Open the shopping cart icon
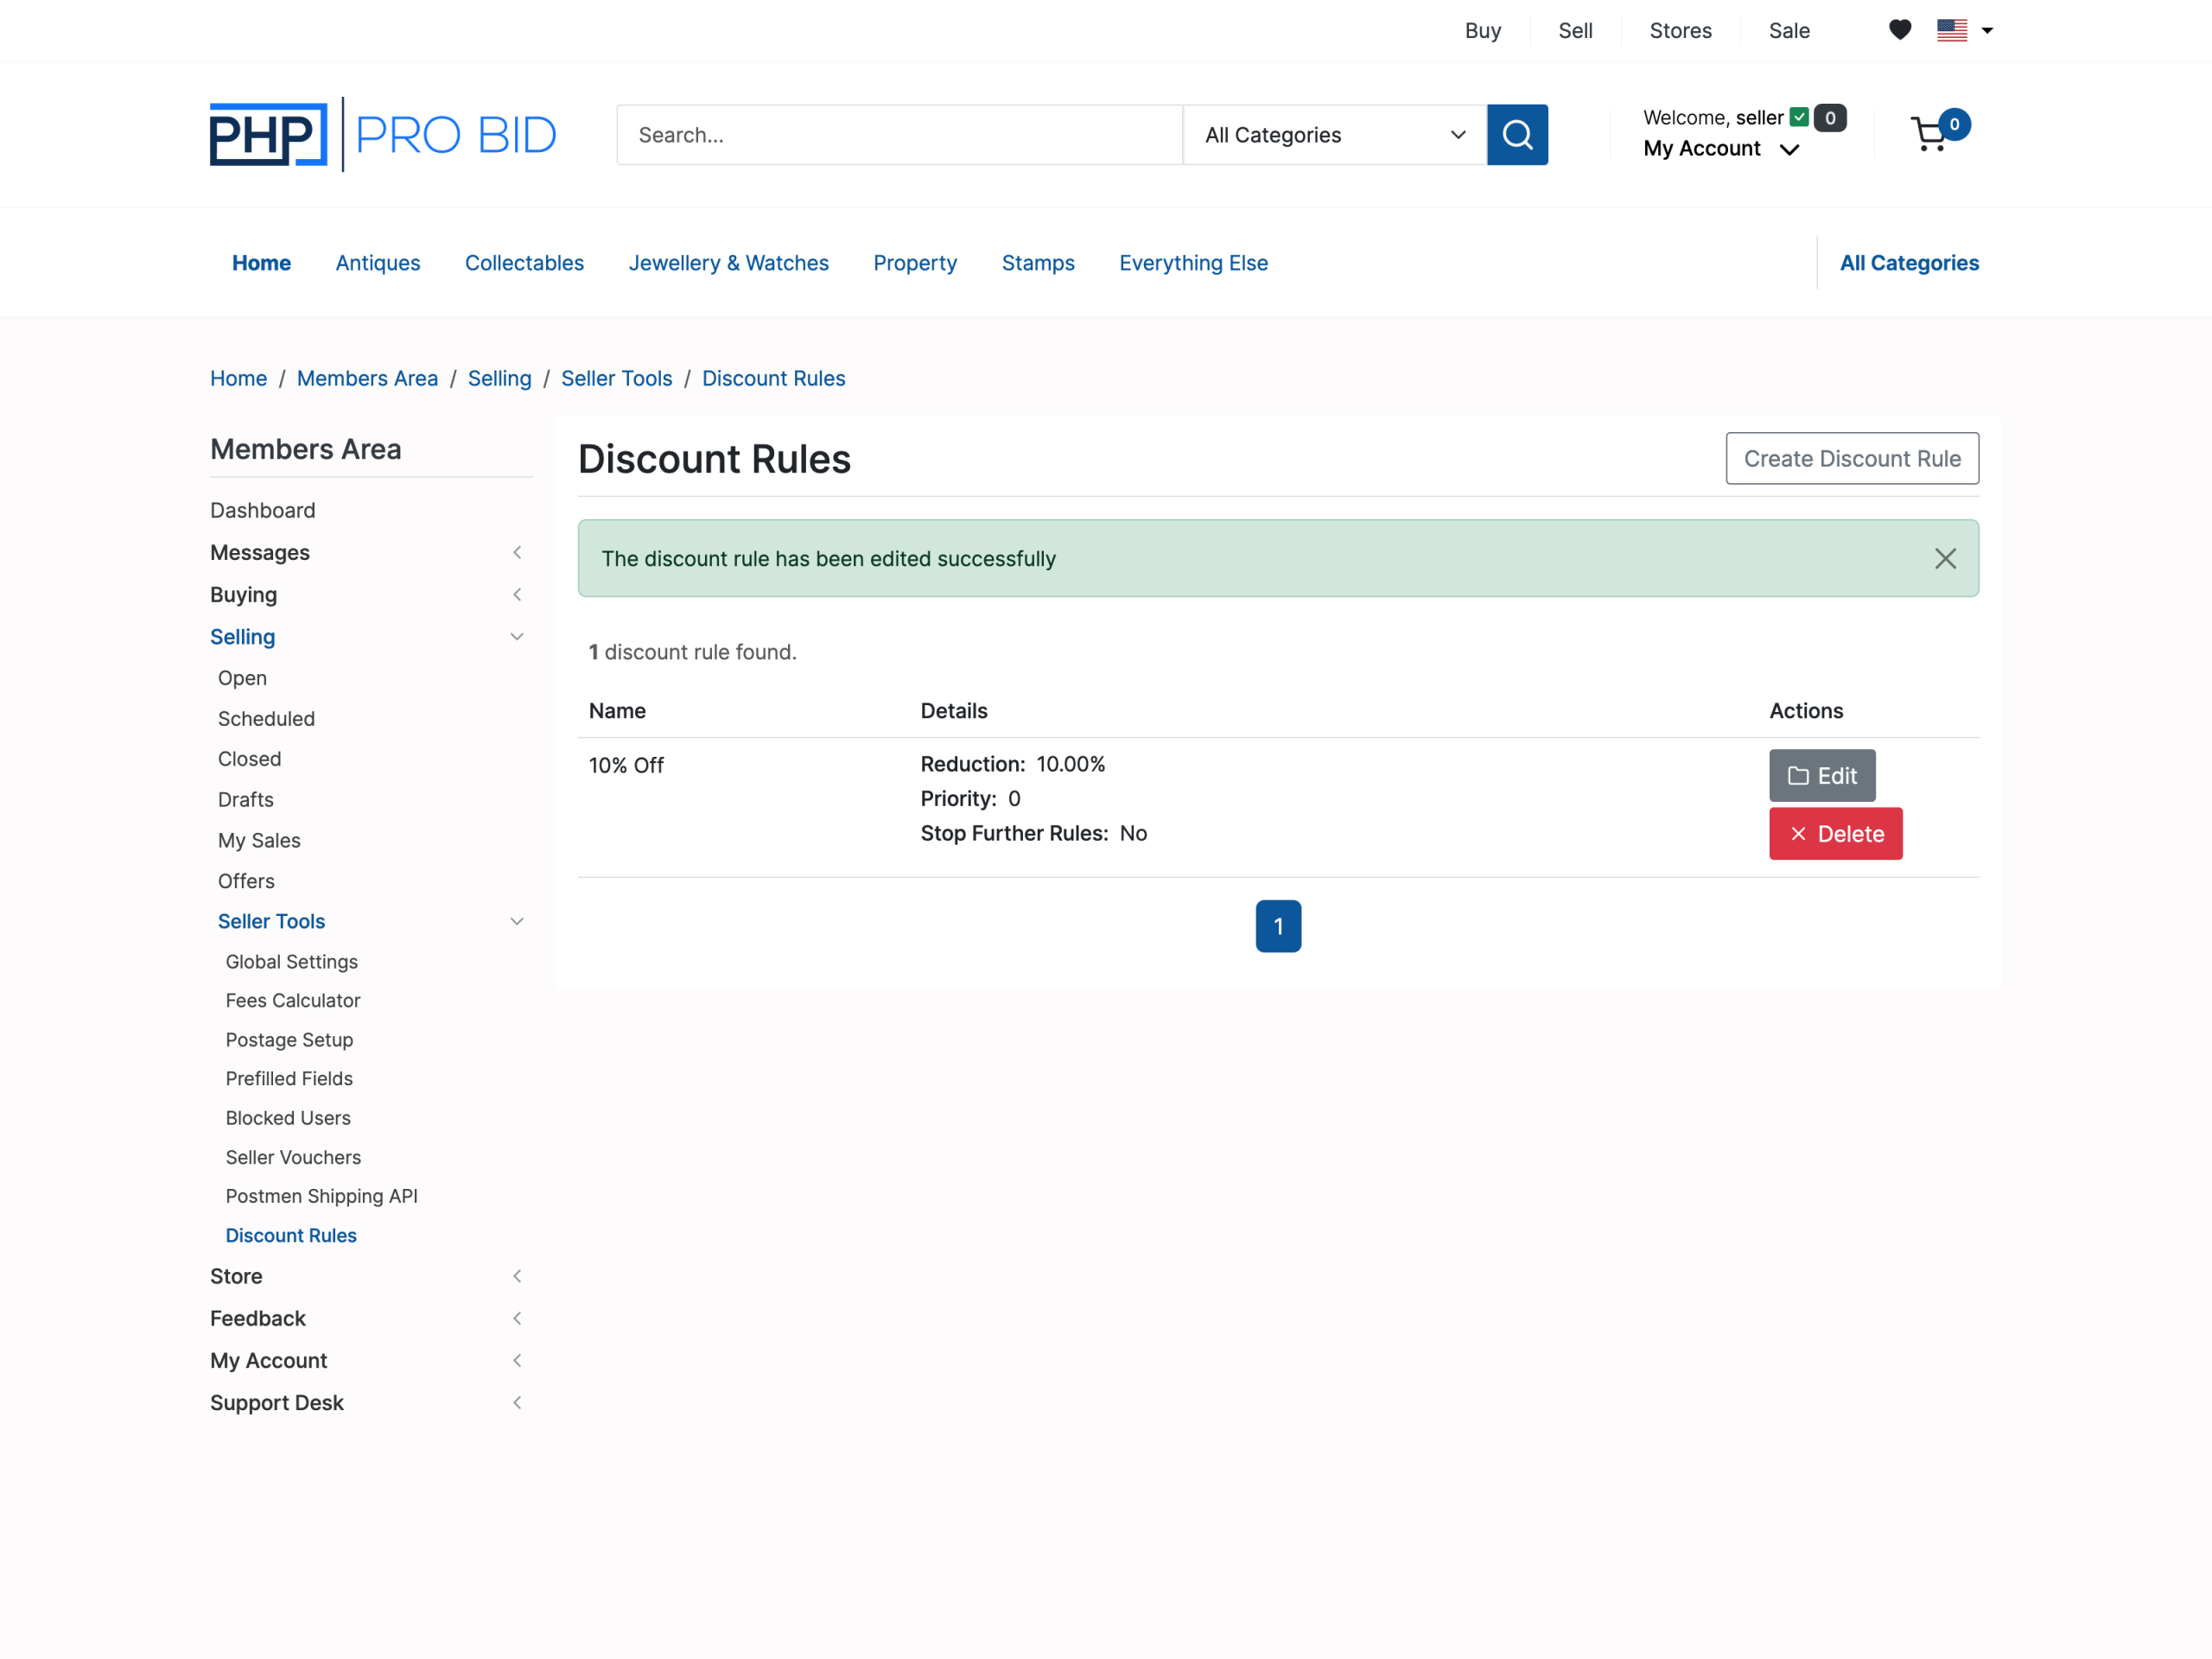2212x1659 pixels. (x=1930, y=135)
